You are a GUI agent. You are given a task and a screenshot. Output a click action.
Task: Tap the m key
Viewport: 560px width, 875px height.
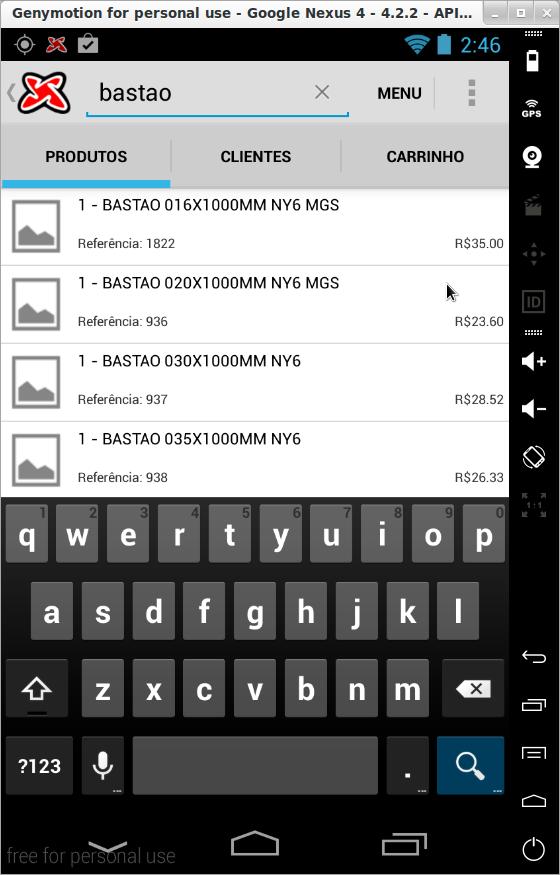408,689
